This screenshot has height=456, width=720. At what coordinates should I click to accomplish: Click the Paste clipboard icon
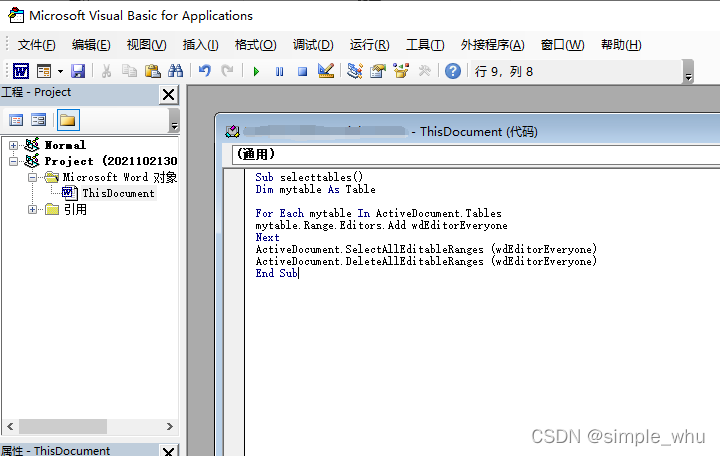pyautogui.click(x=152, y=71)
